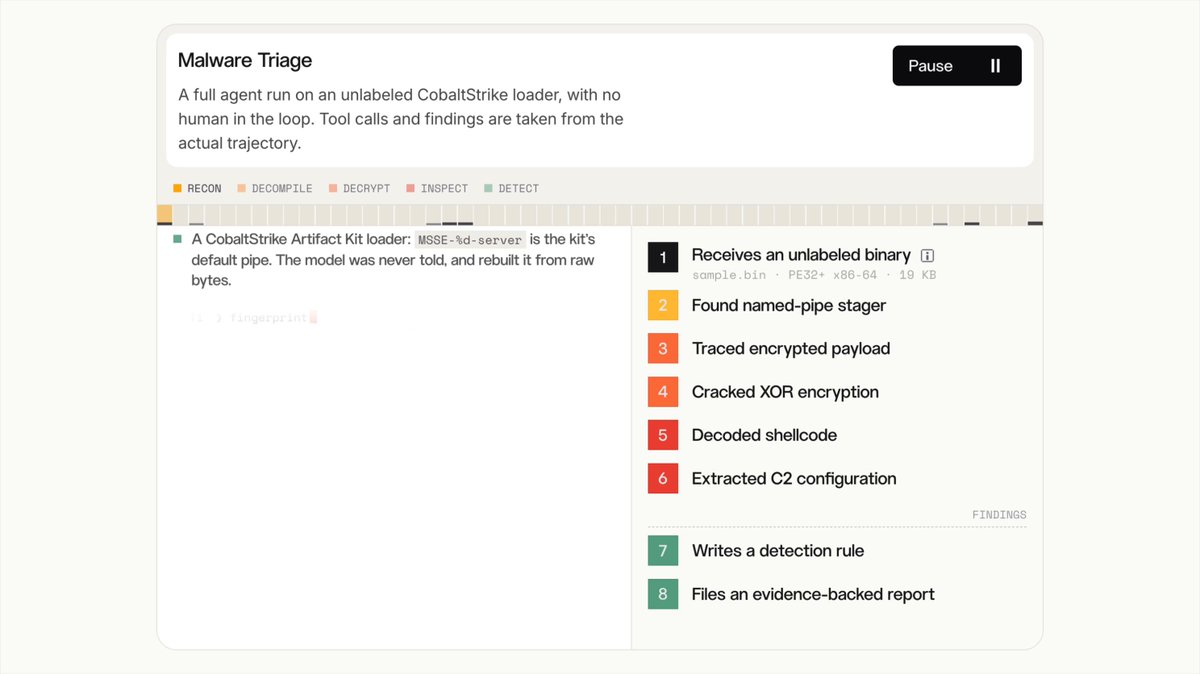Open Files an evidence-backed report step
Viewport: 1200px width, 674px height.
click(x=813, y=594)
